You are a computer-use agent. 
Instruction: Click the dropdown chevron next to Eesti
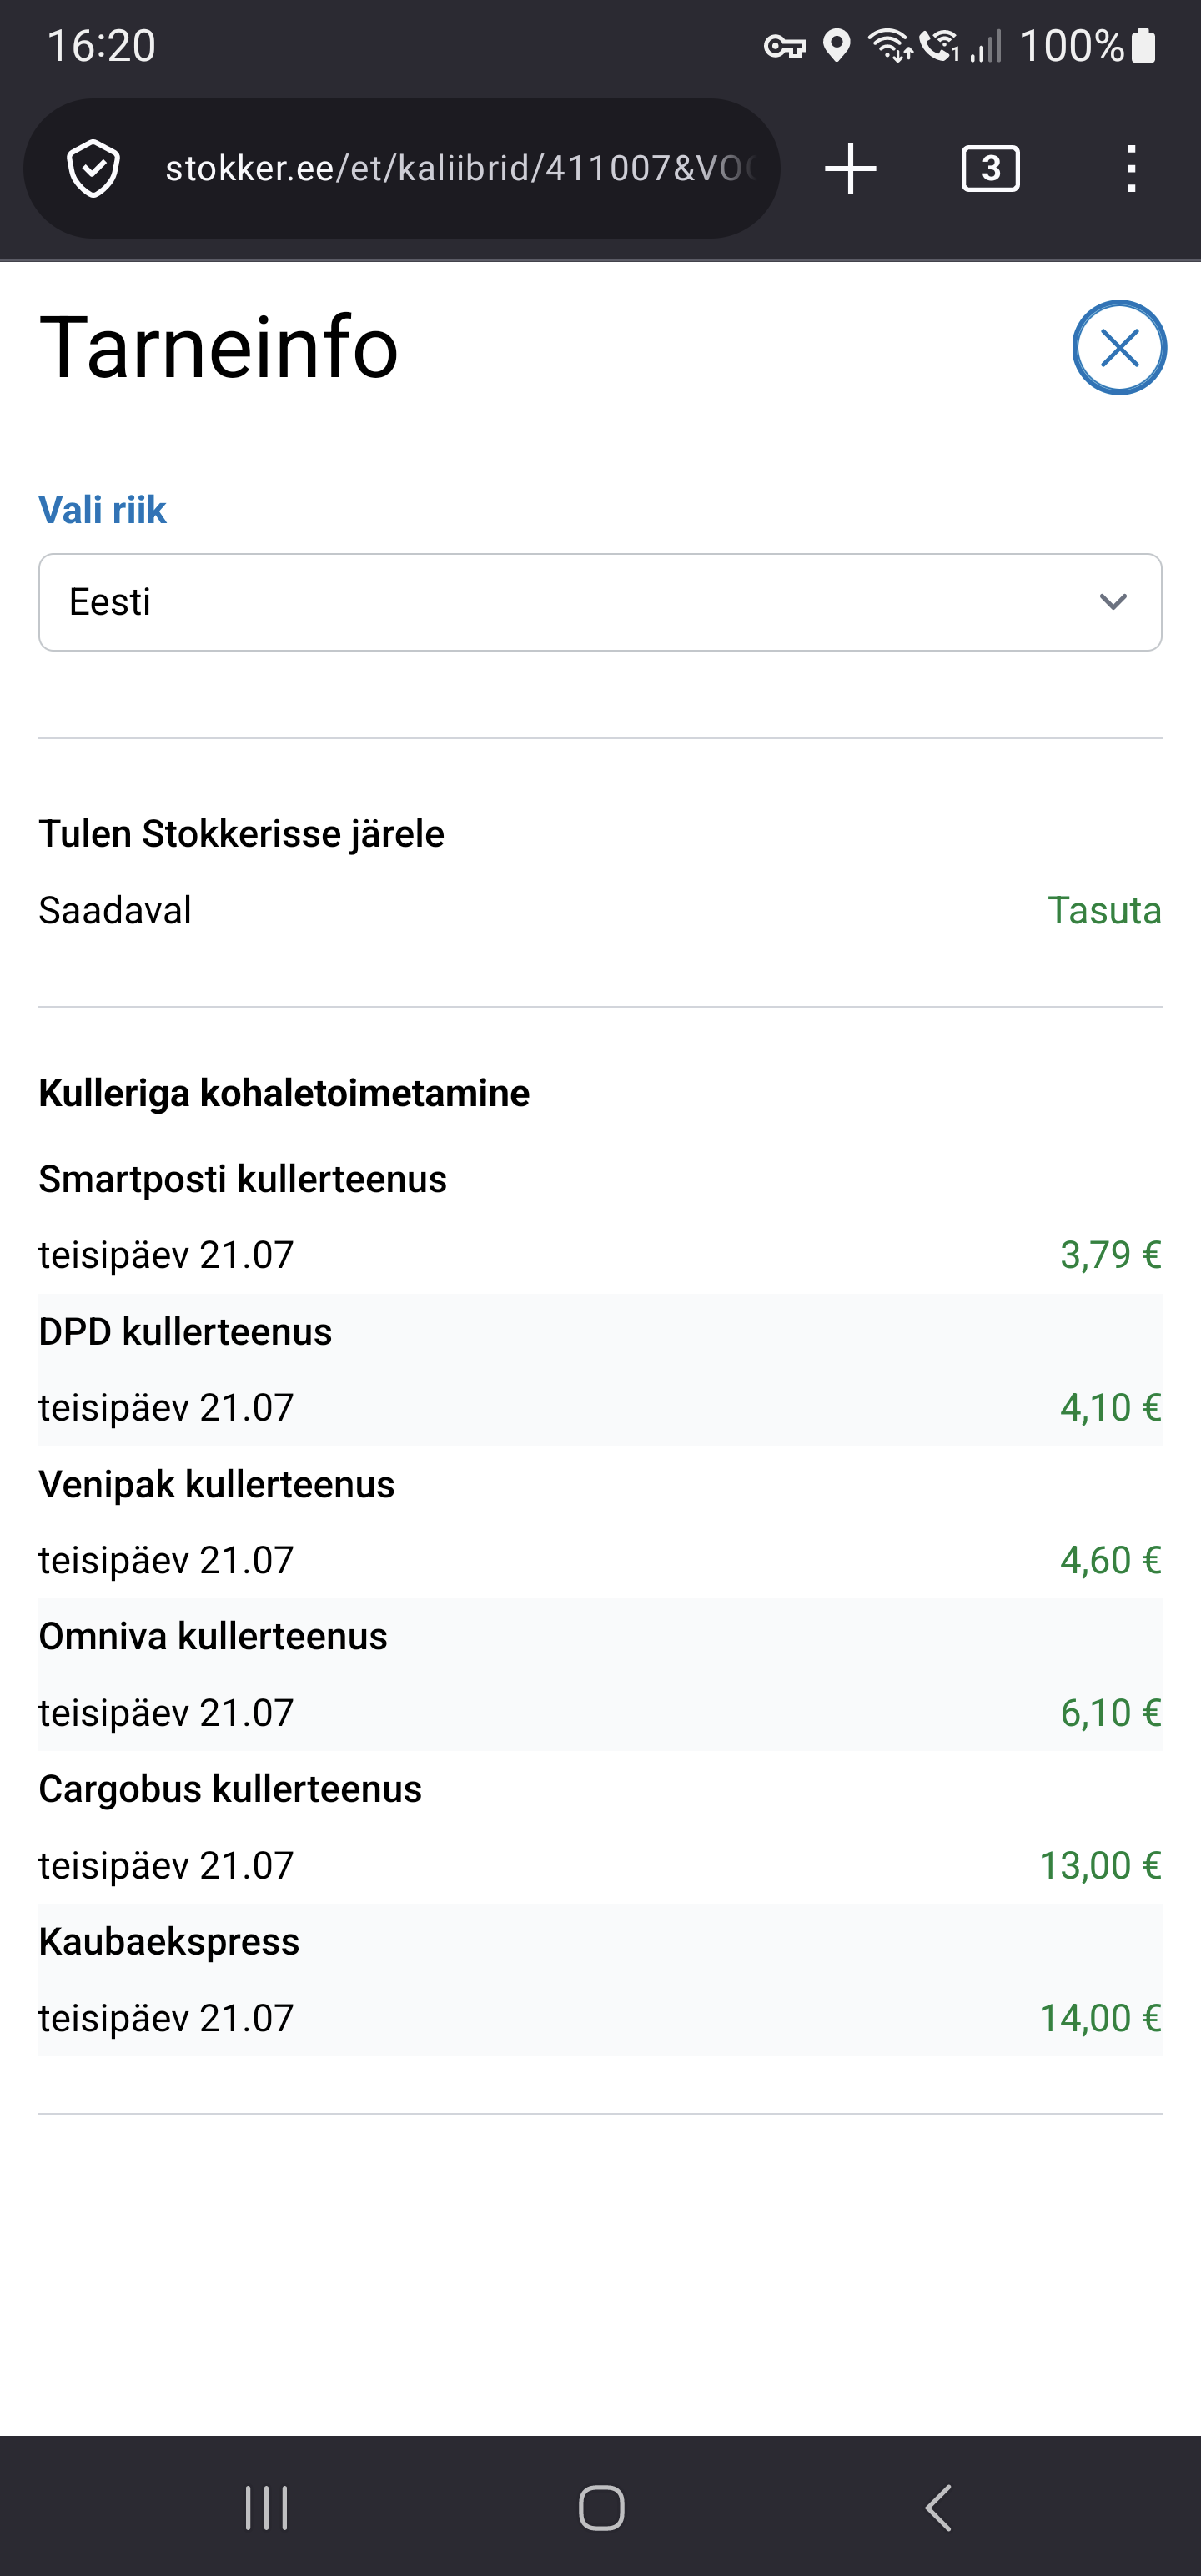coord(1113,602)
